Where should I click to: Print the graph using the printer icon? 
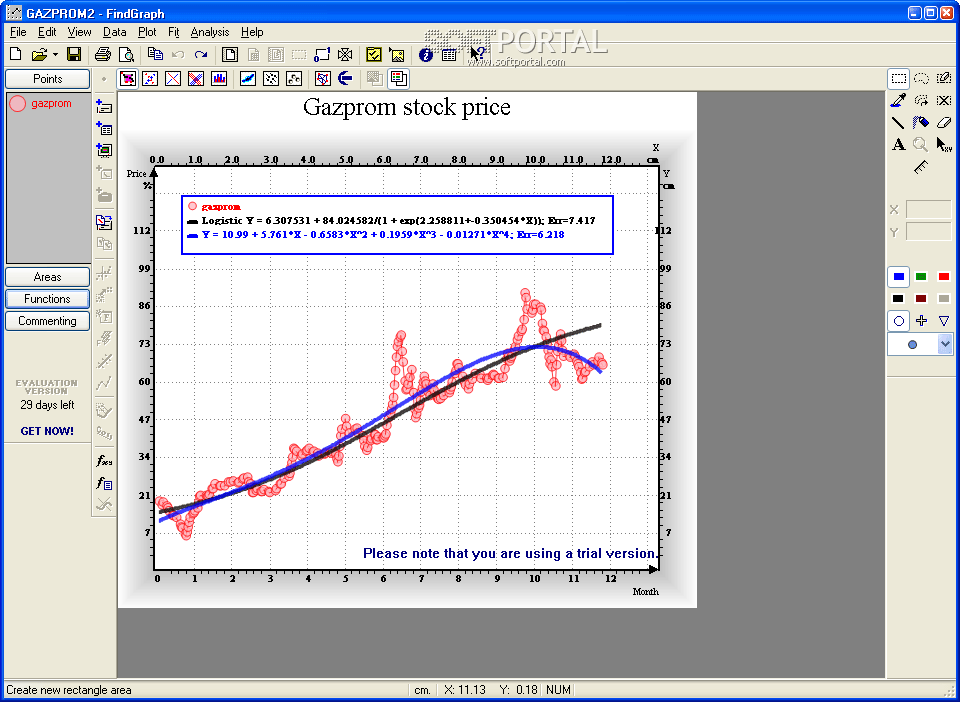click(x=103, y=54)
